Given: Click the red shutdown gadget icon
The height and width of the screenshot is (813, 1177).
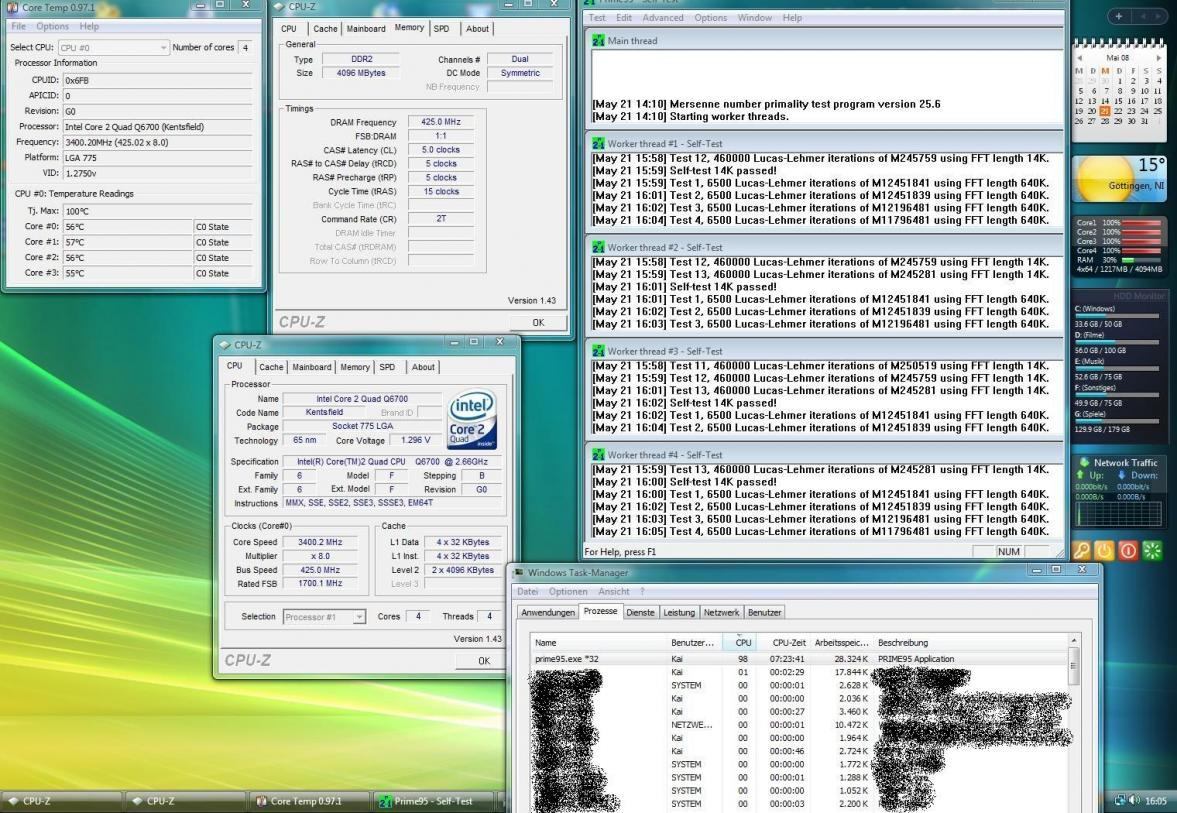Looking at the screenshot, I should 1128,550.
